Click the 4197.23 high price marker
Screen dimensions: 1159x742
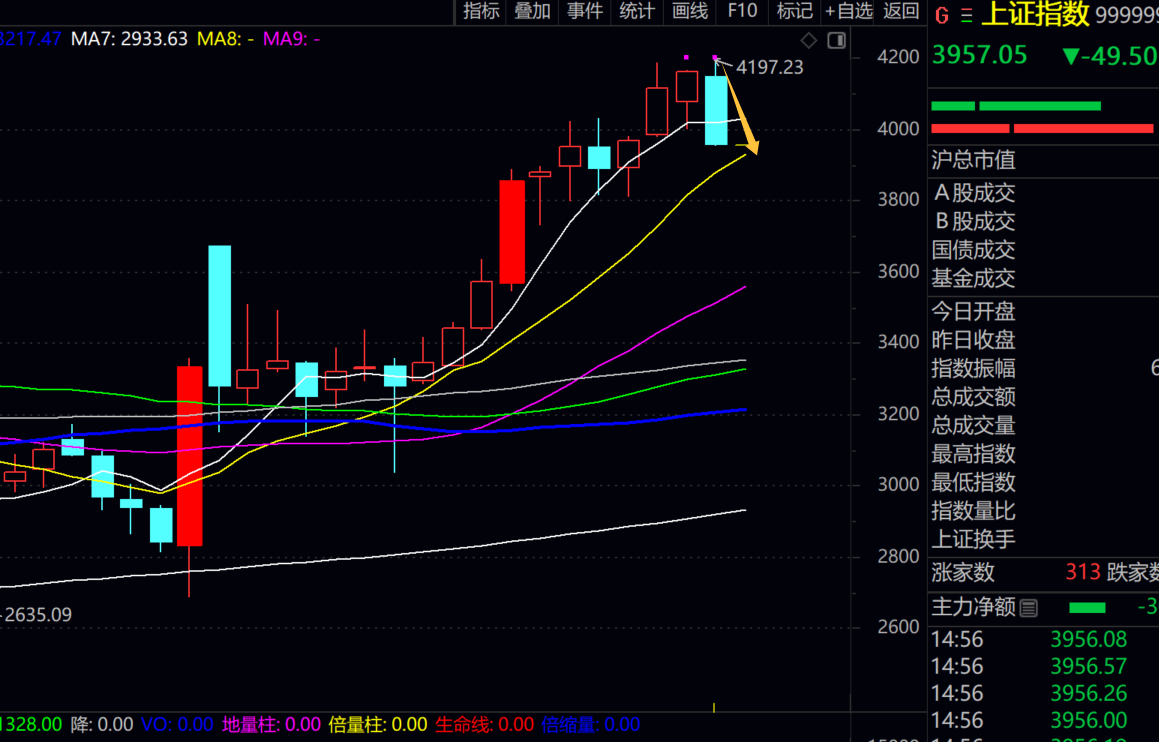click(x=769, y=68)
